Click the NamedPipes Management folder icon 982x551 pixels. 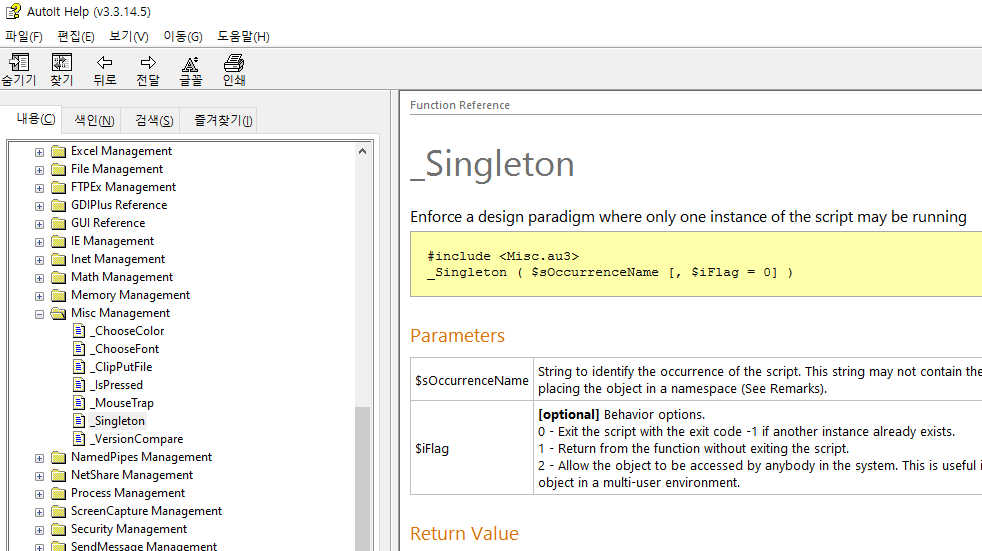coord(58,458)
